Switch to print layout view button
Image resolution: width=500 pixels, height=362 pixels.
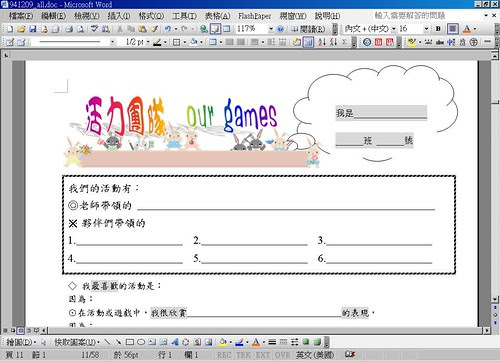click(x=21, y=330)
